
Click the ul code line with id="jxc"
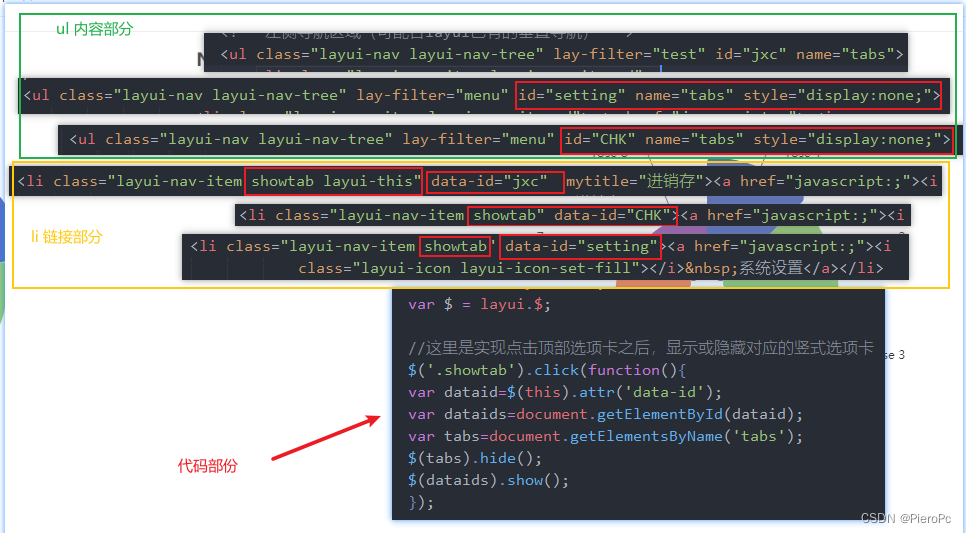561,55
